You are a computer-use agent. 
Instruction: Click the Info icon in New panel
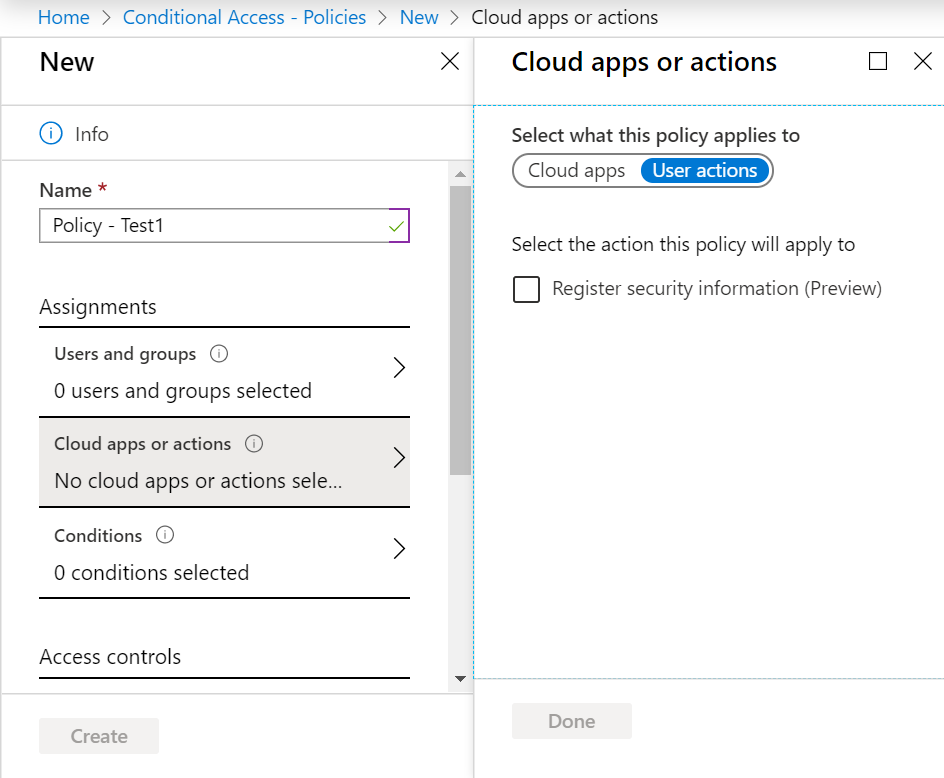(51, 134)
